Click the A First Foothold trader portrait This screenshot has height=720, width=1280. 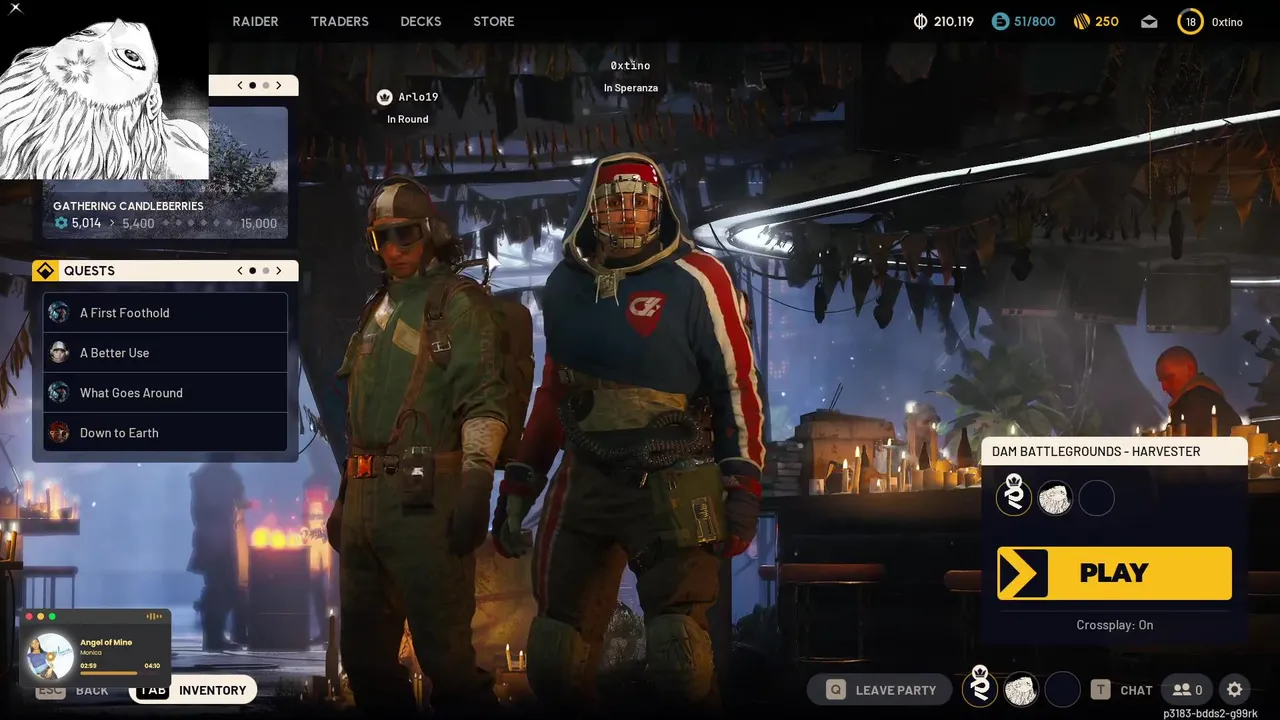[x=59, y=313]
